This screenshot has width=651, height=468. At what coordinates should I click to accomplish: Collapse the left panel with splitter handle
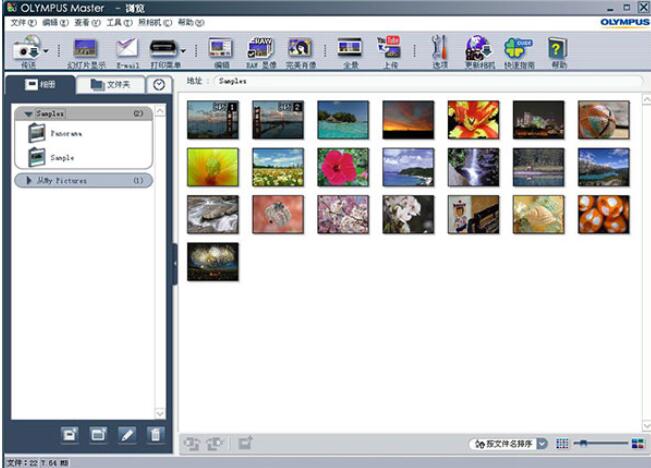coord(175,264)
